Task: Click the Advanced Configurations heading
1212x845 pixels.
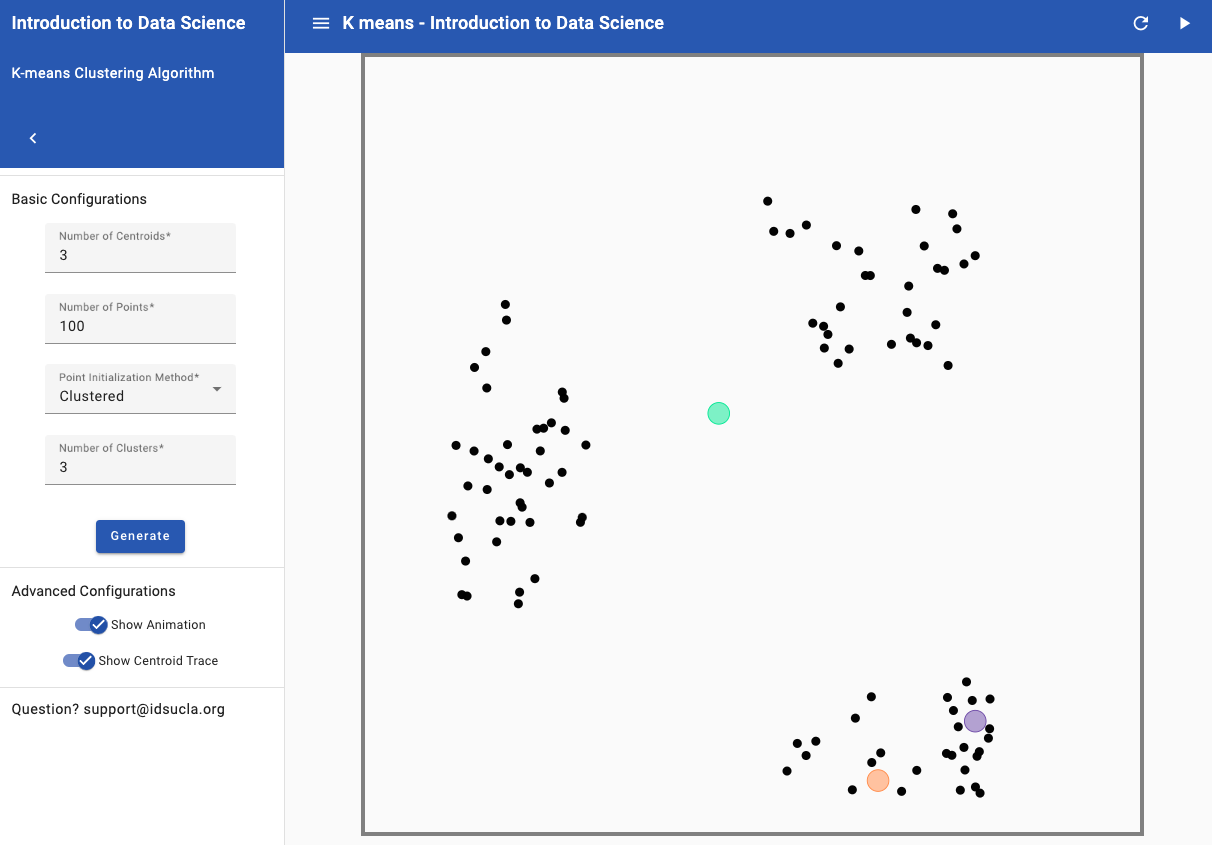Action: (x=93, y=591)
